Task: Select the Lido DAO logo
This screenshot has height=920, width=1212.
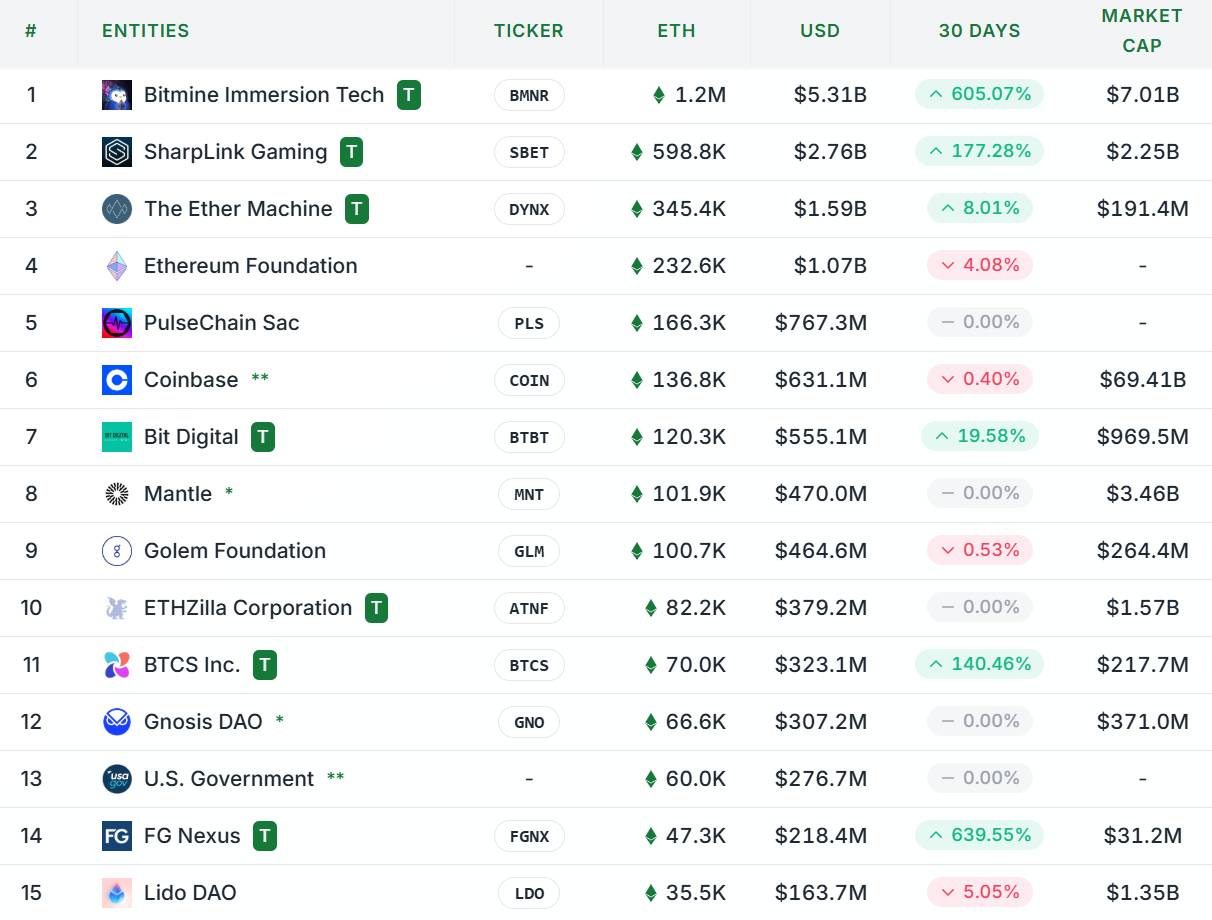Action: [x=117, y=893]
